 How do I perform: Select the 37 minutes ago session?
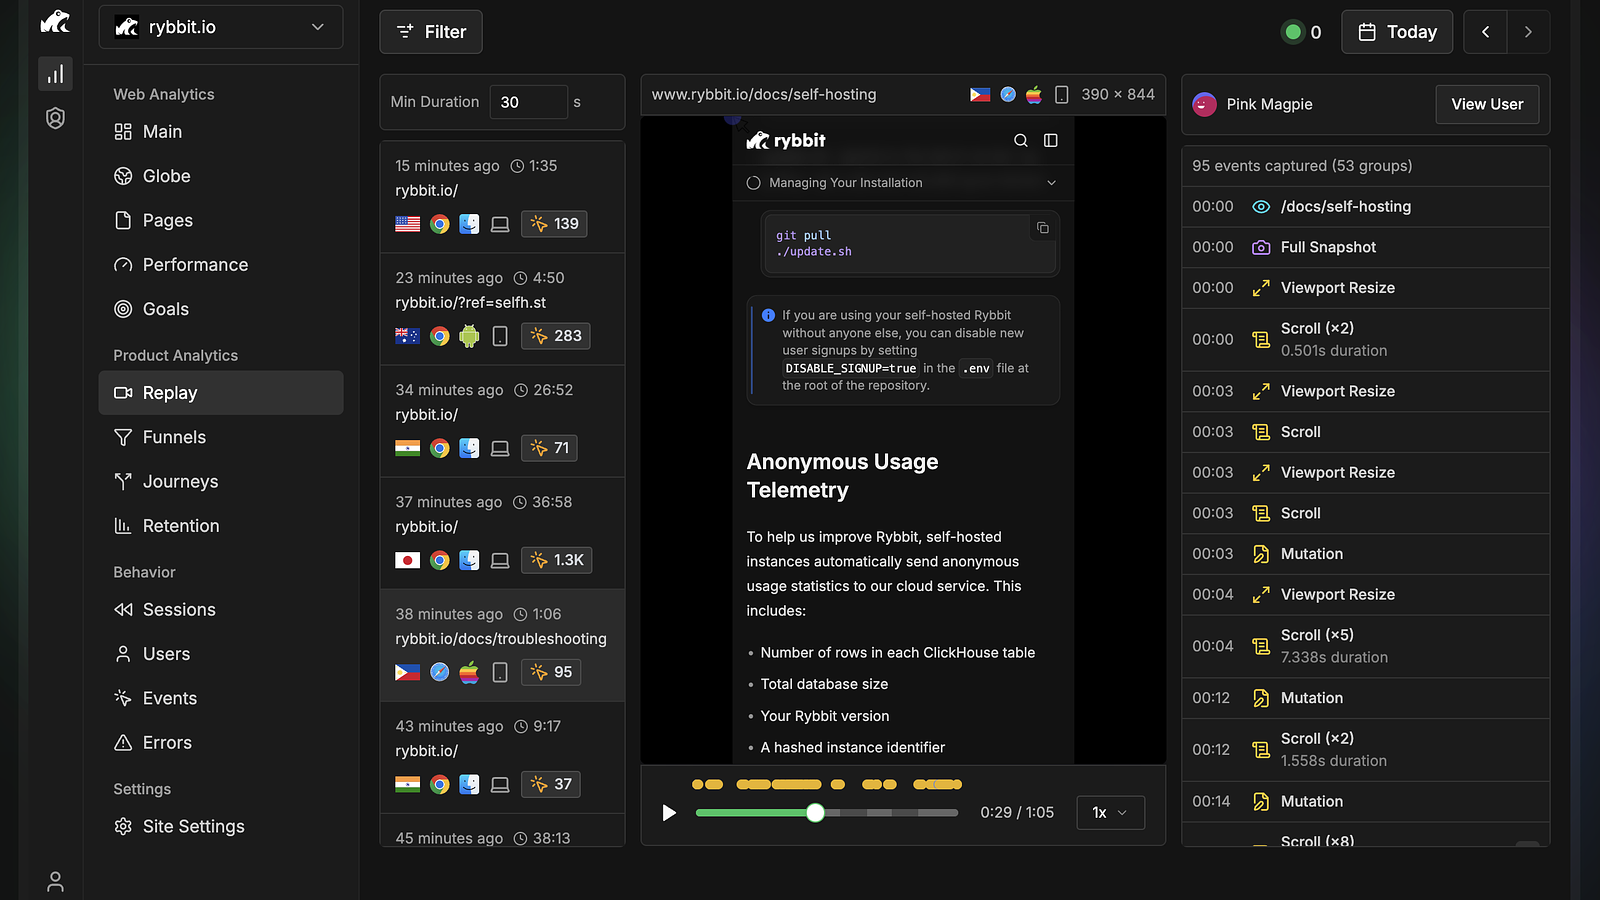pyautogui.click(x=502, y=532)
